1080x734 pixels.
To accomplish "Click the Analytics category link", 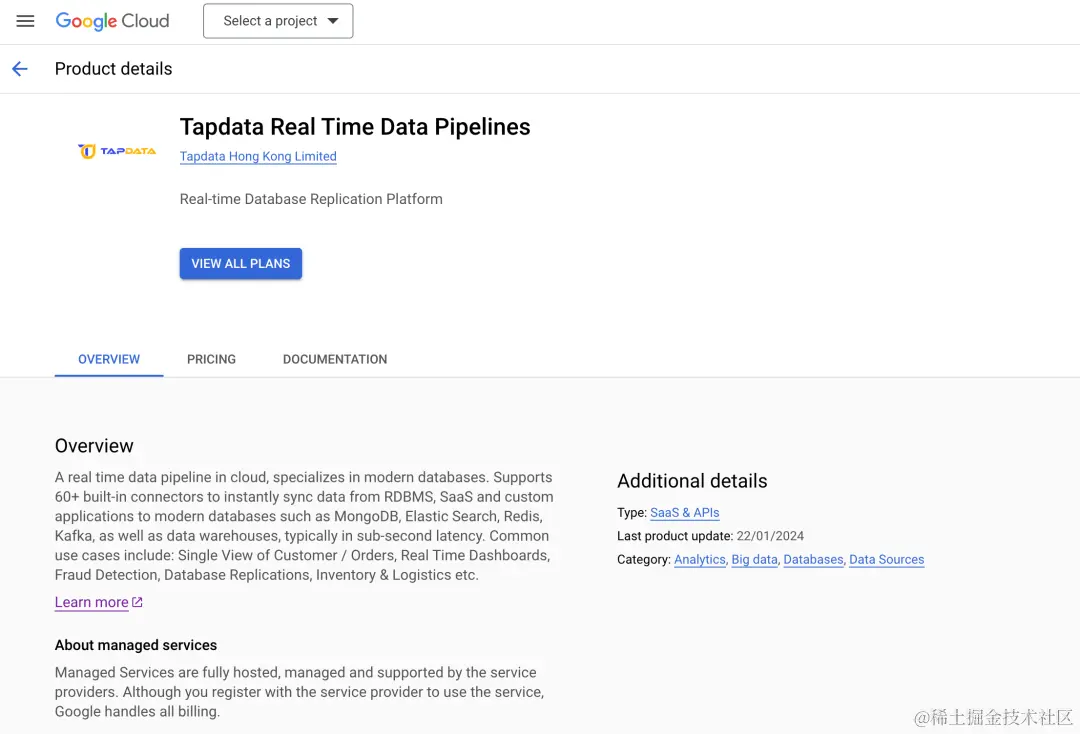I will (x=700, y=560).
